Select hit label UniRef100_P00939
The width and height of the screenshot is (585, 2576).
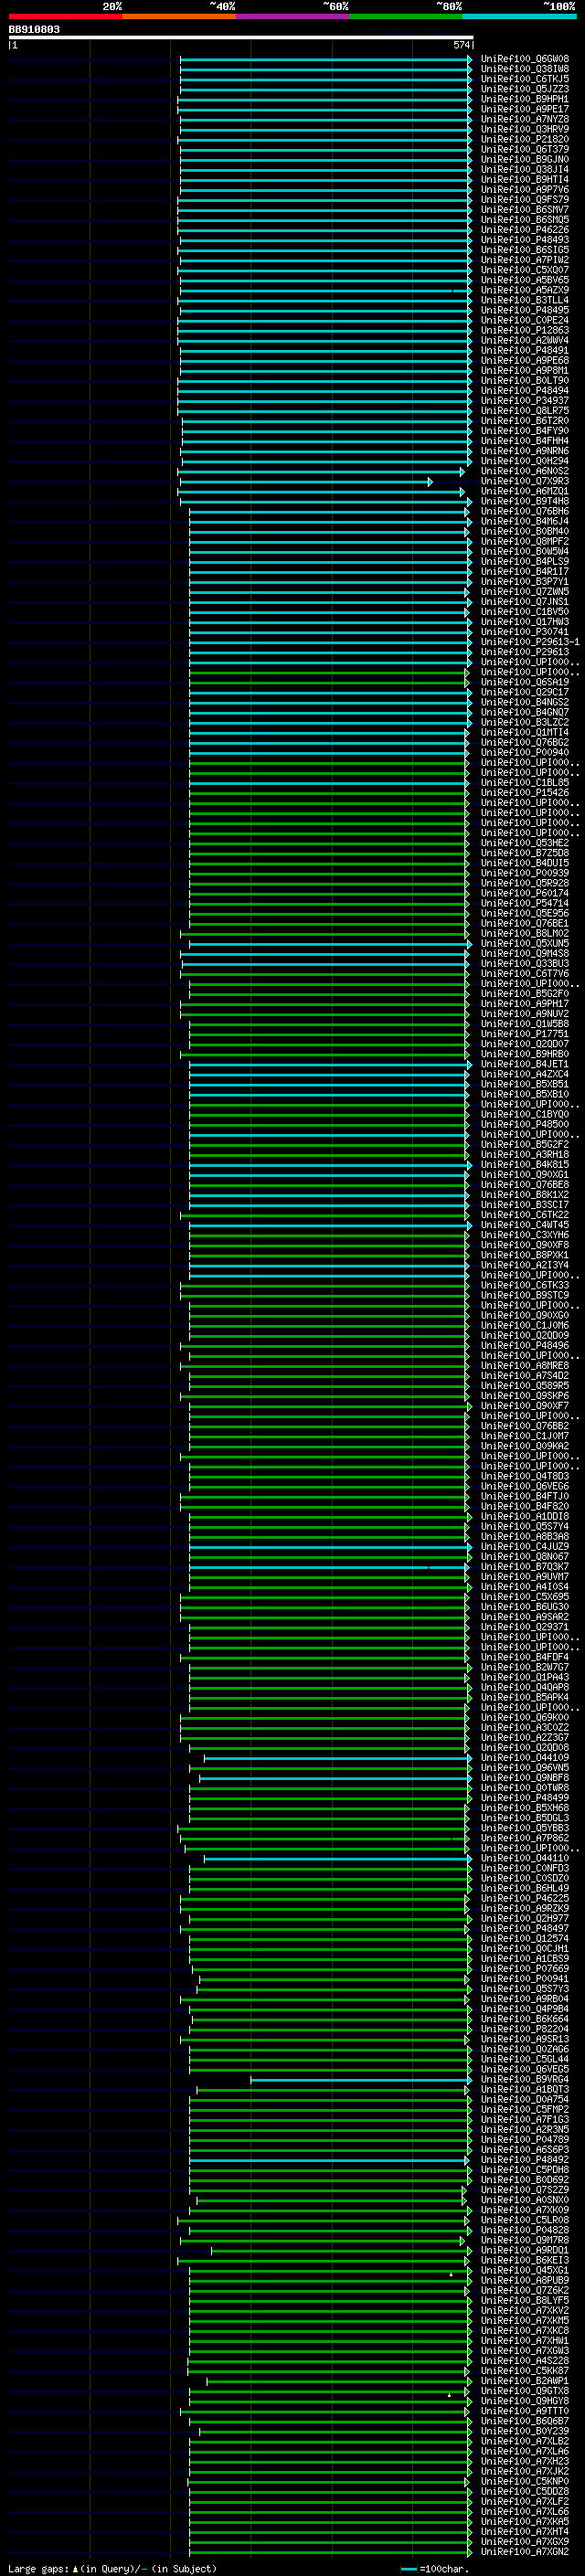point(525,874)
